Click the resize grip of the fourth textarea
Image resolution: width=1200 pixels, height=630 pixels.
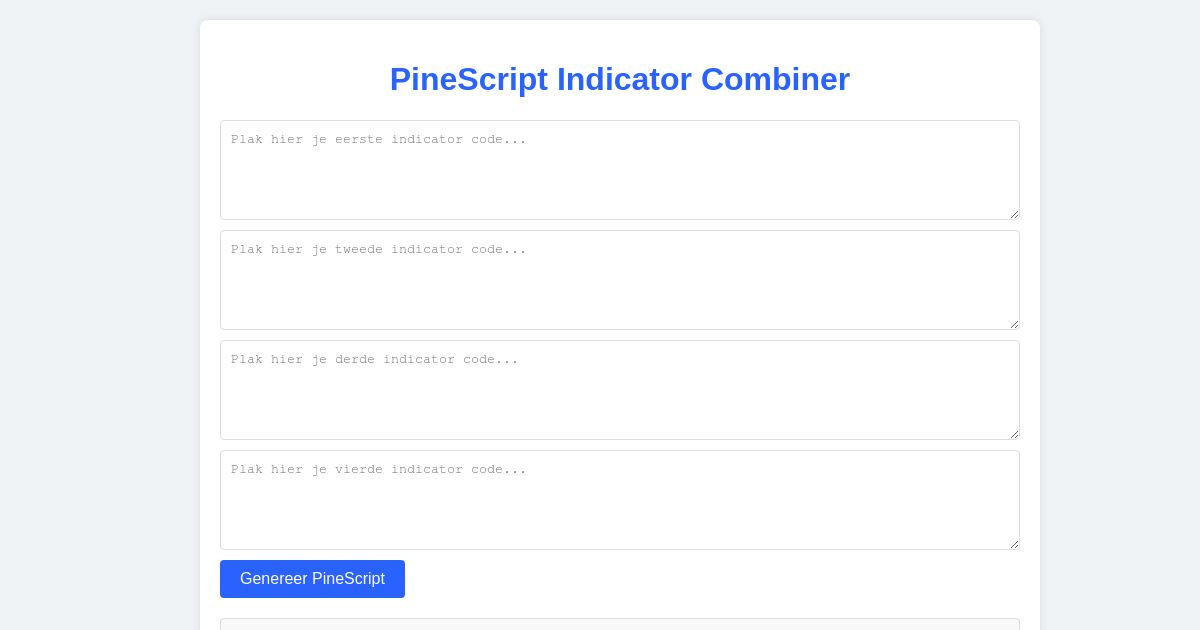(x=1013, y=544)
